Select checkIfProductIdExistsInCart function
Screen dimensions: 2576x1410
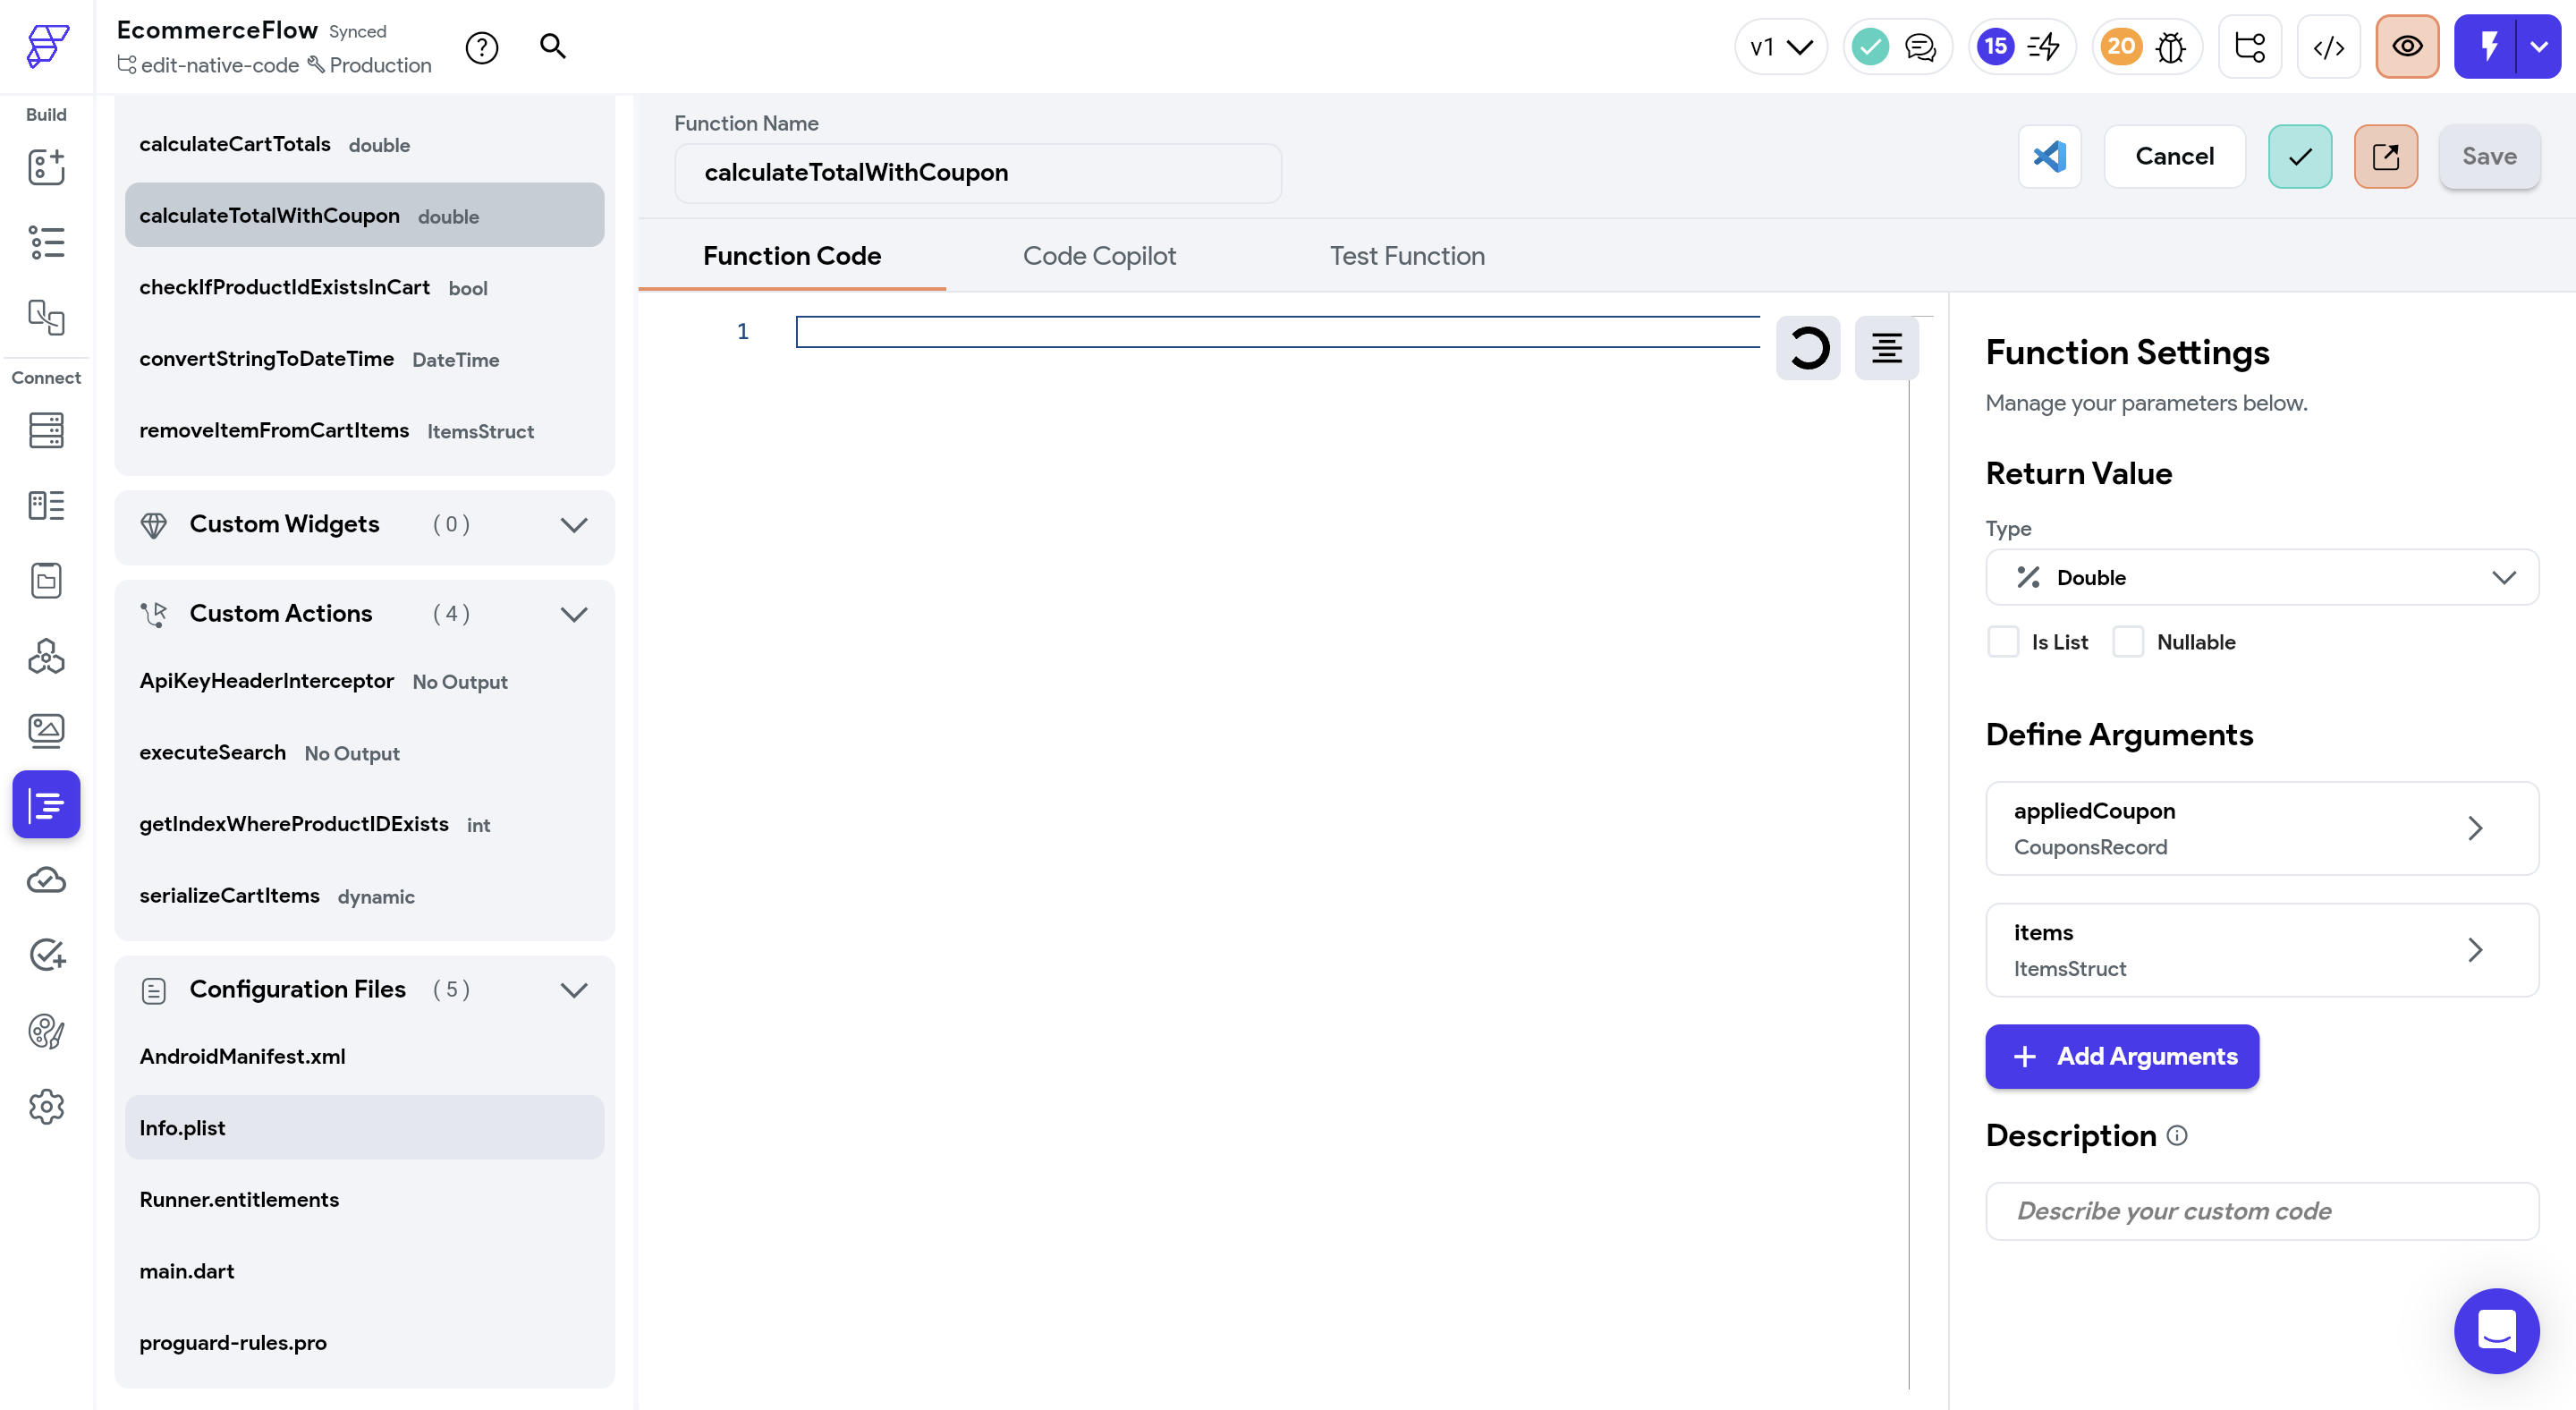tap(364, 287)
